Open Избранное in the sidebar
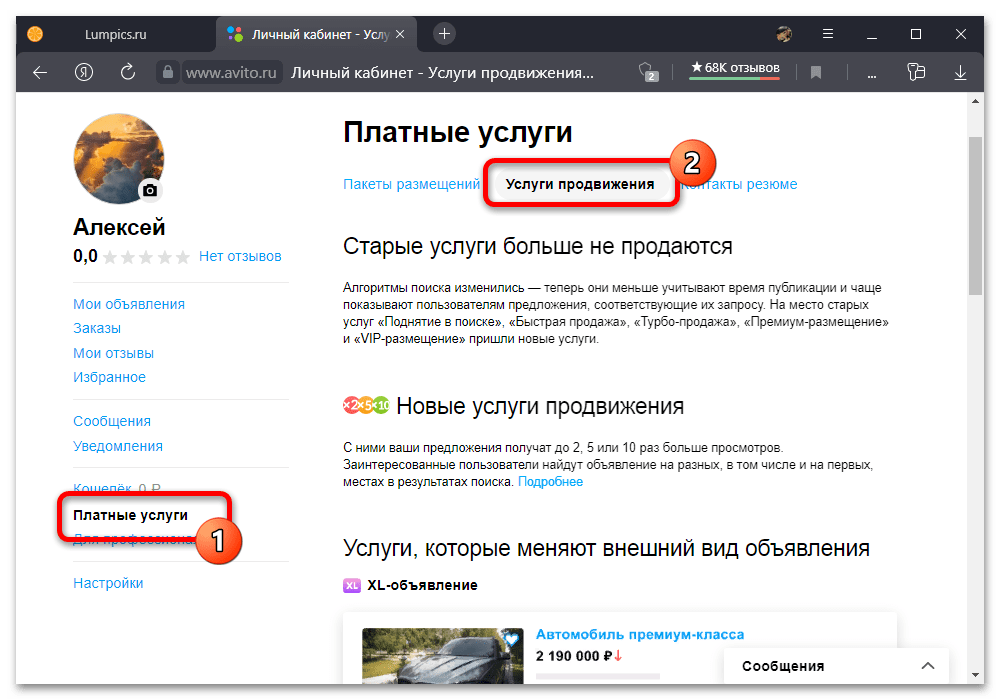 (109, 377)
